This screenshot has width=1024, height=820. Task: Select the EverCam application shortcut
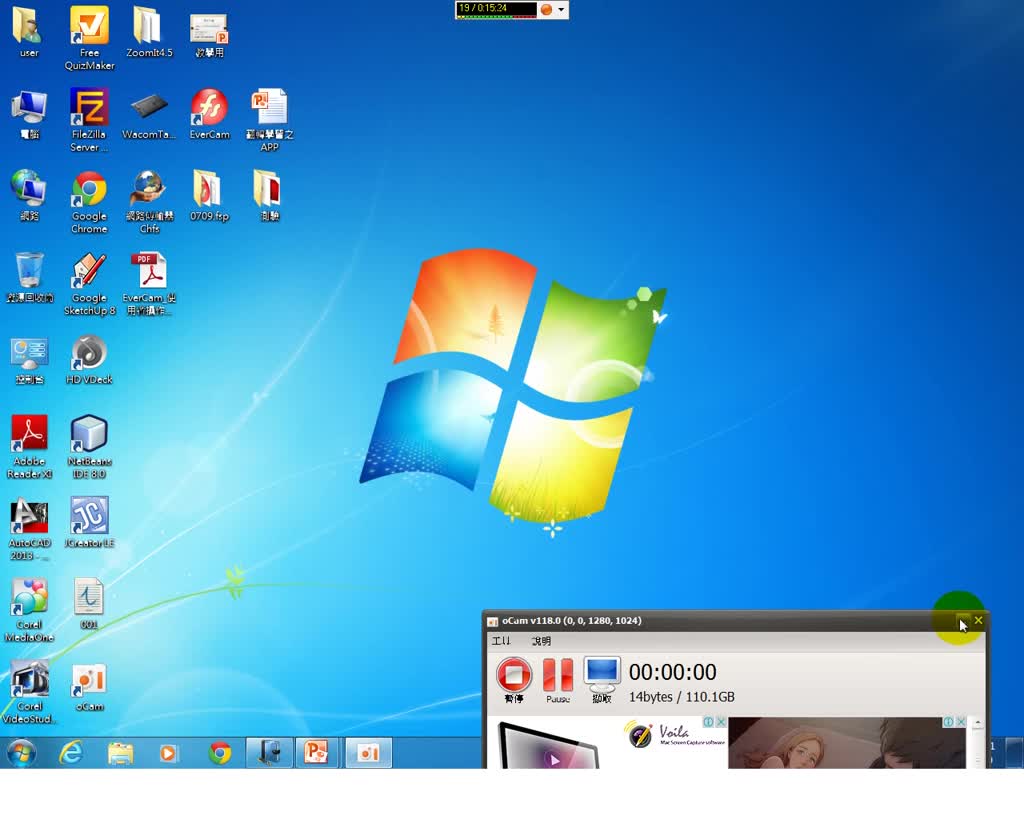210,114
